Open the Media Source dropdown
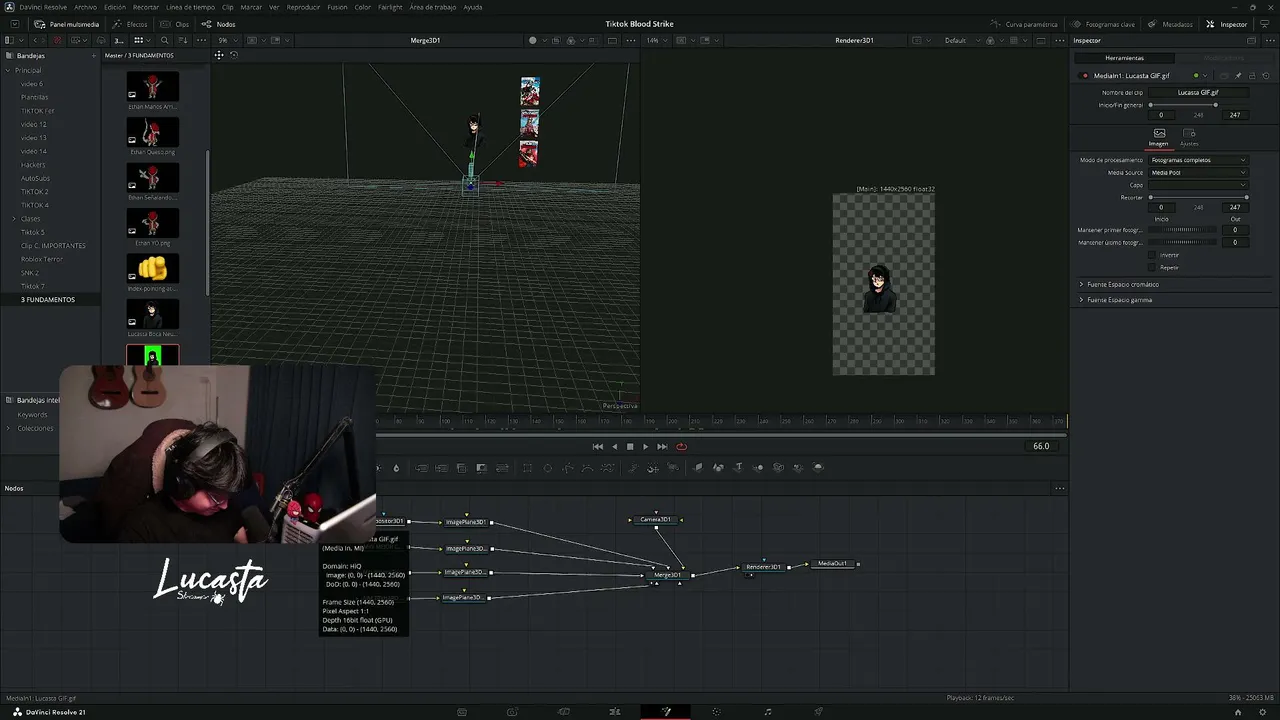 pos(1198,173)
